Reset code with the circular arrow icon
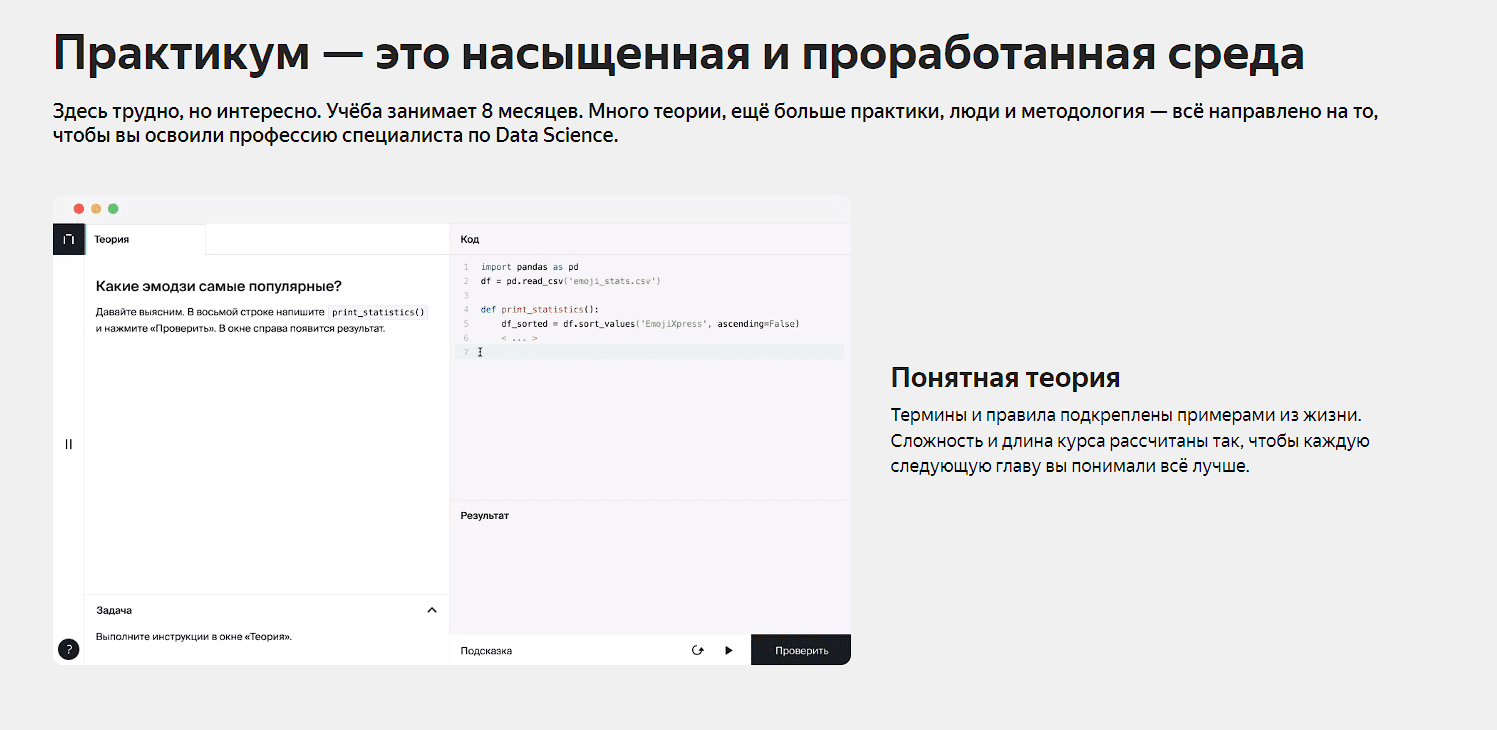Screen dimensions: 1497x730 click(698, 651)
